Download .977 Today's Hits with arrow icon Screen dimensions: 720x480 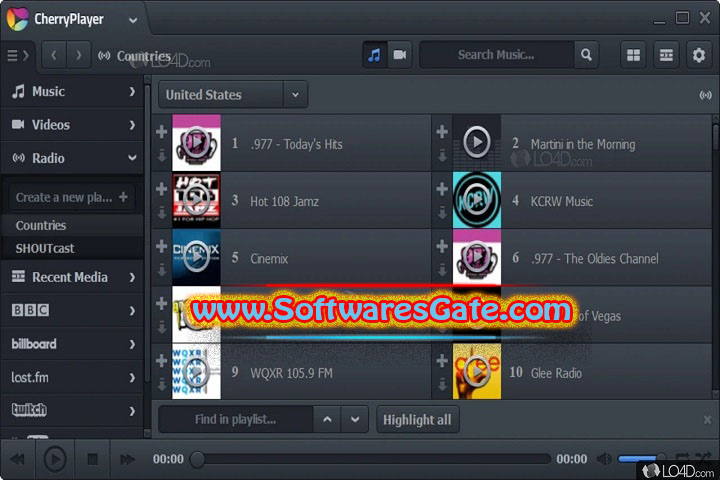[x=162, y=156]
